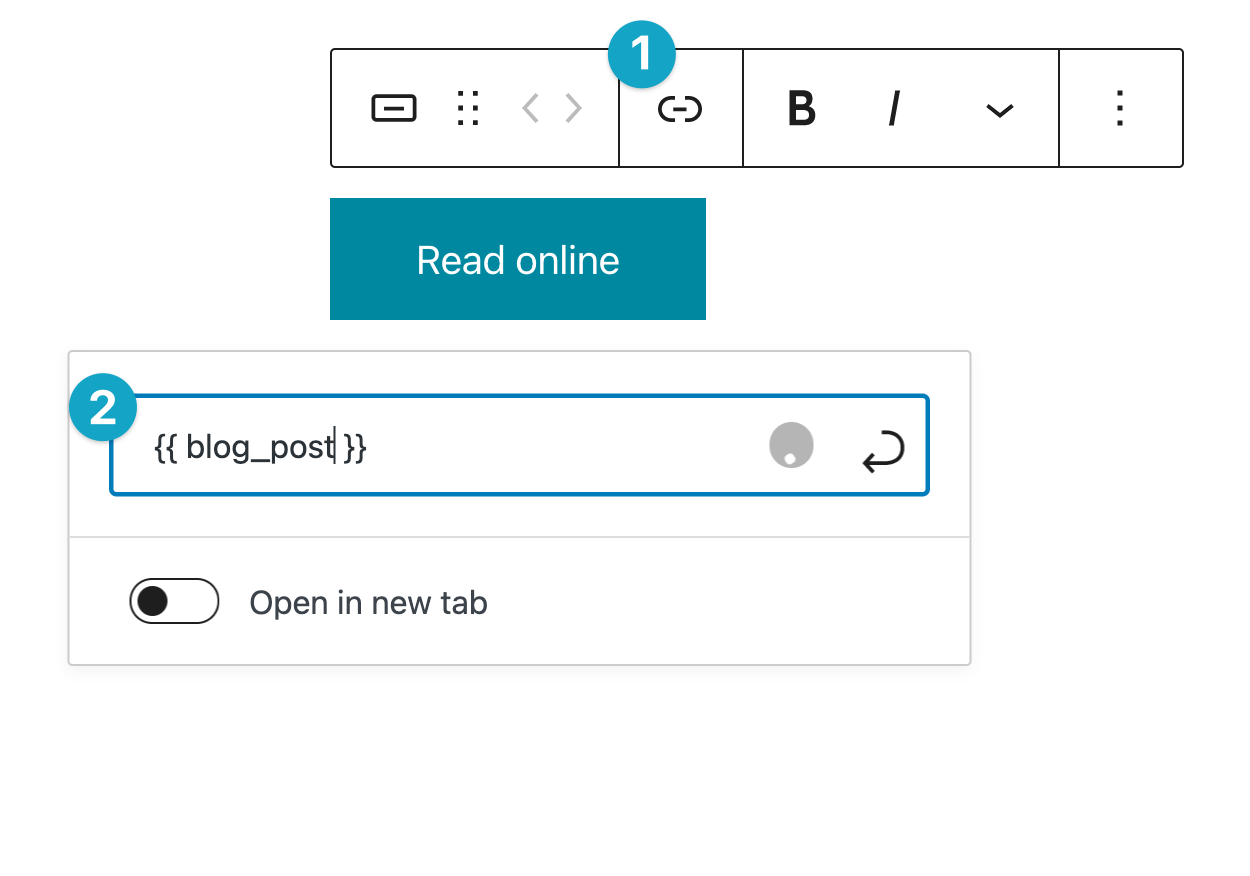
Task: Open block options three-dot menu
Action: [x=1120, y=108]
